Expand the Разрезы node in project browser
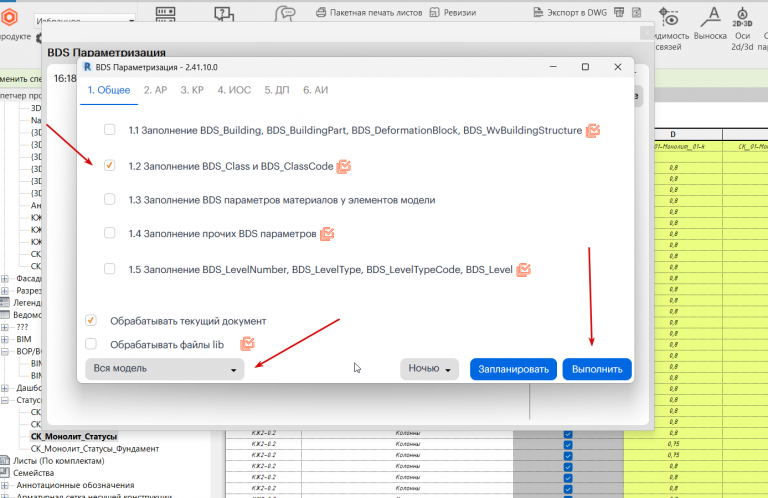Image resolution: width=768 pixels, height=498 pixels. click(5, 291)
